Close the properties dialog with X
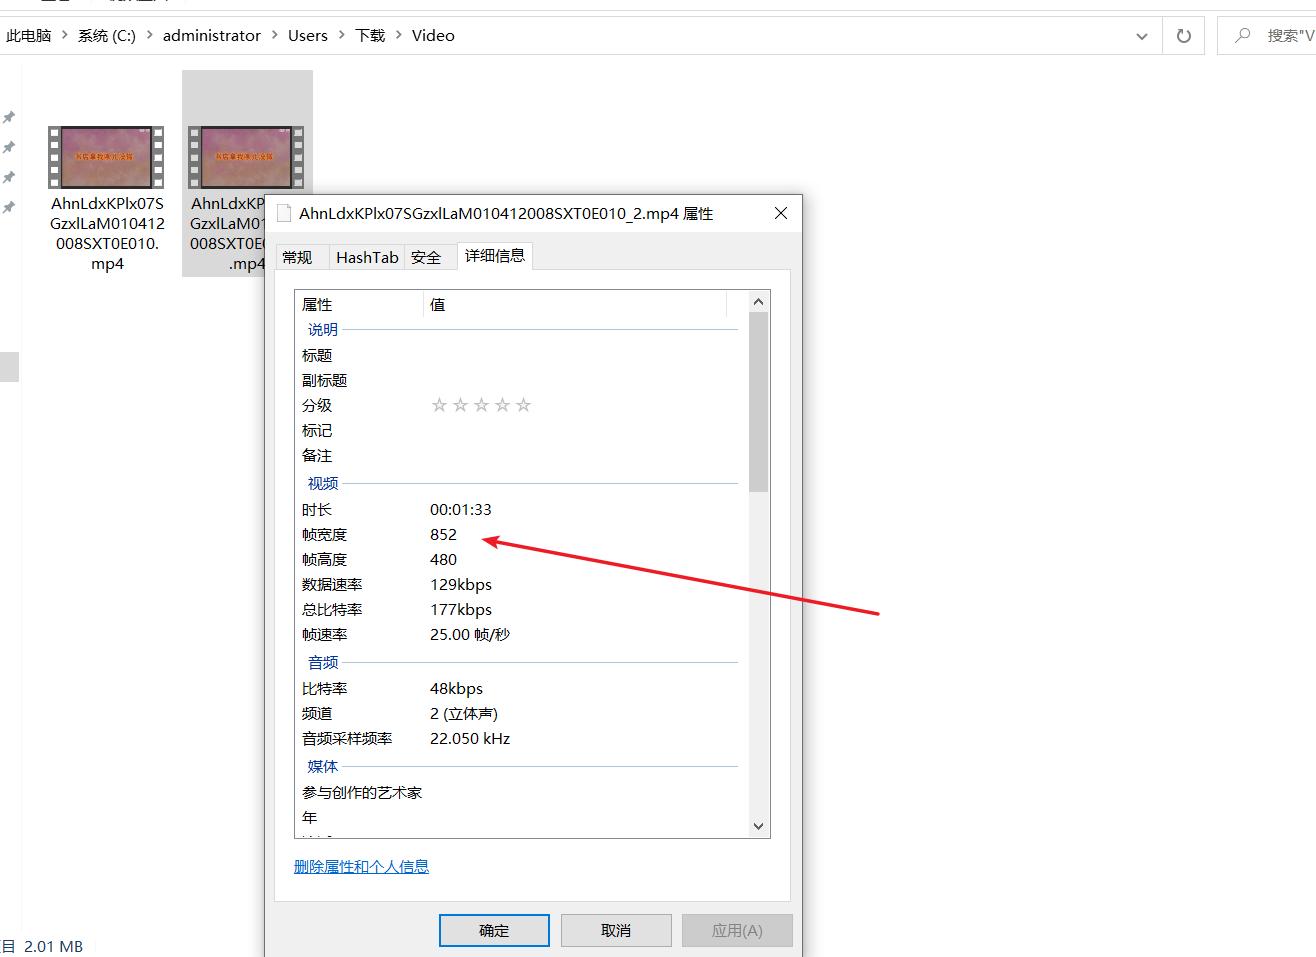The image size is (1316, 957). coord(781,213)
